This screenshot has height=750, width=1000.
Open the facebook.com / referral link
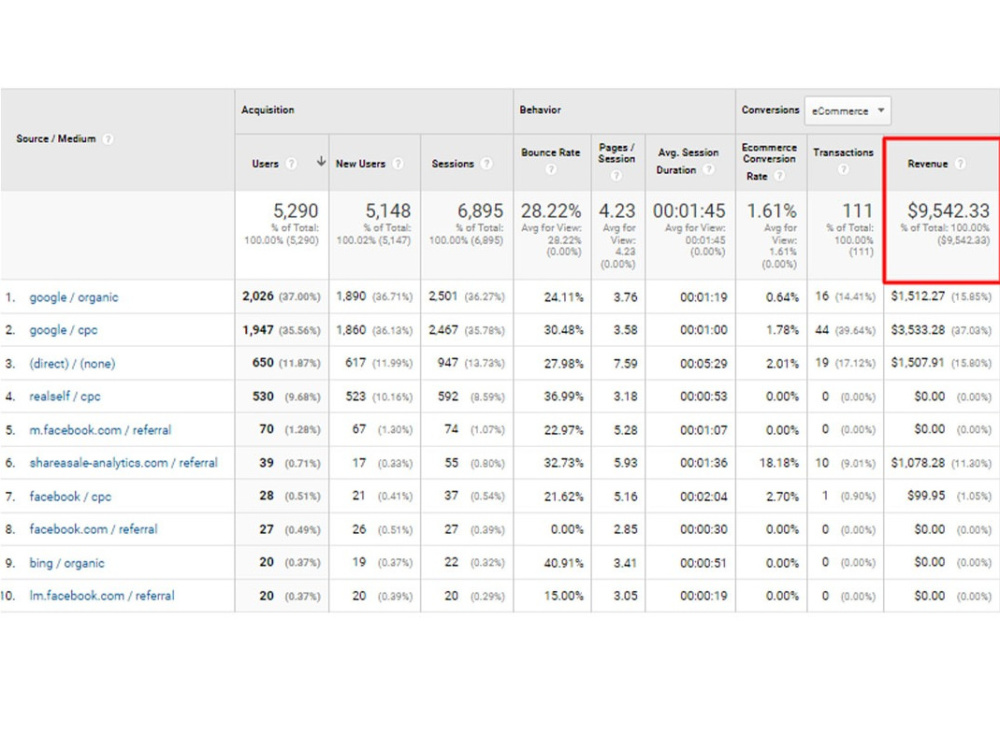93,529
